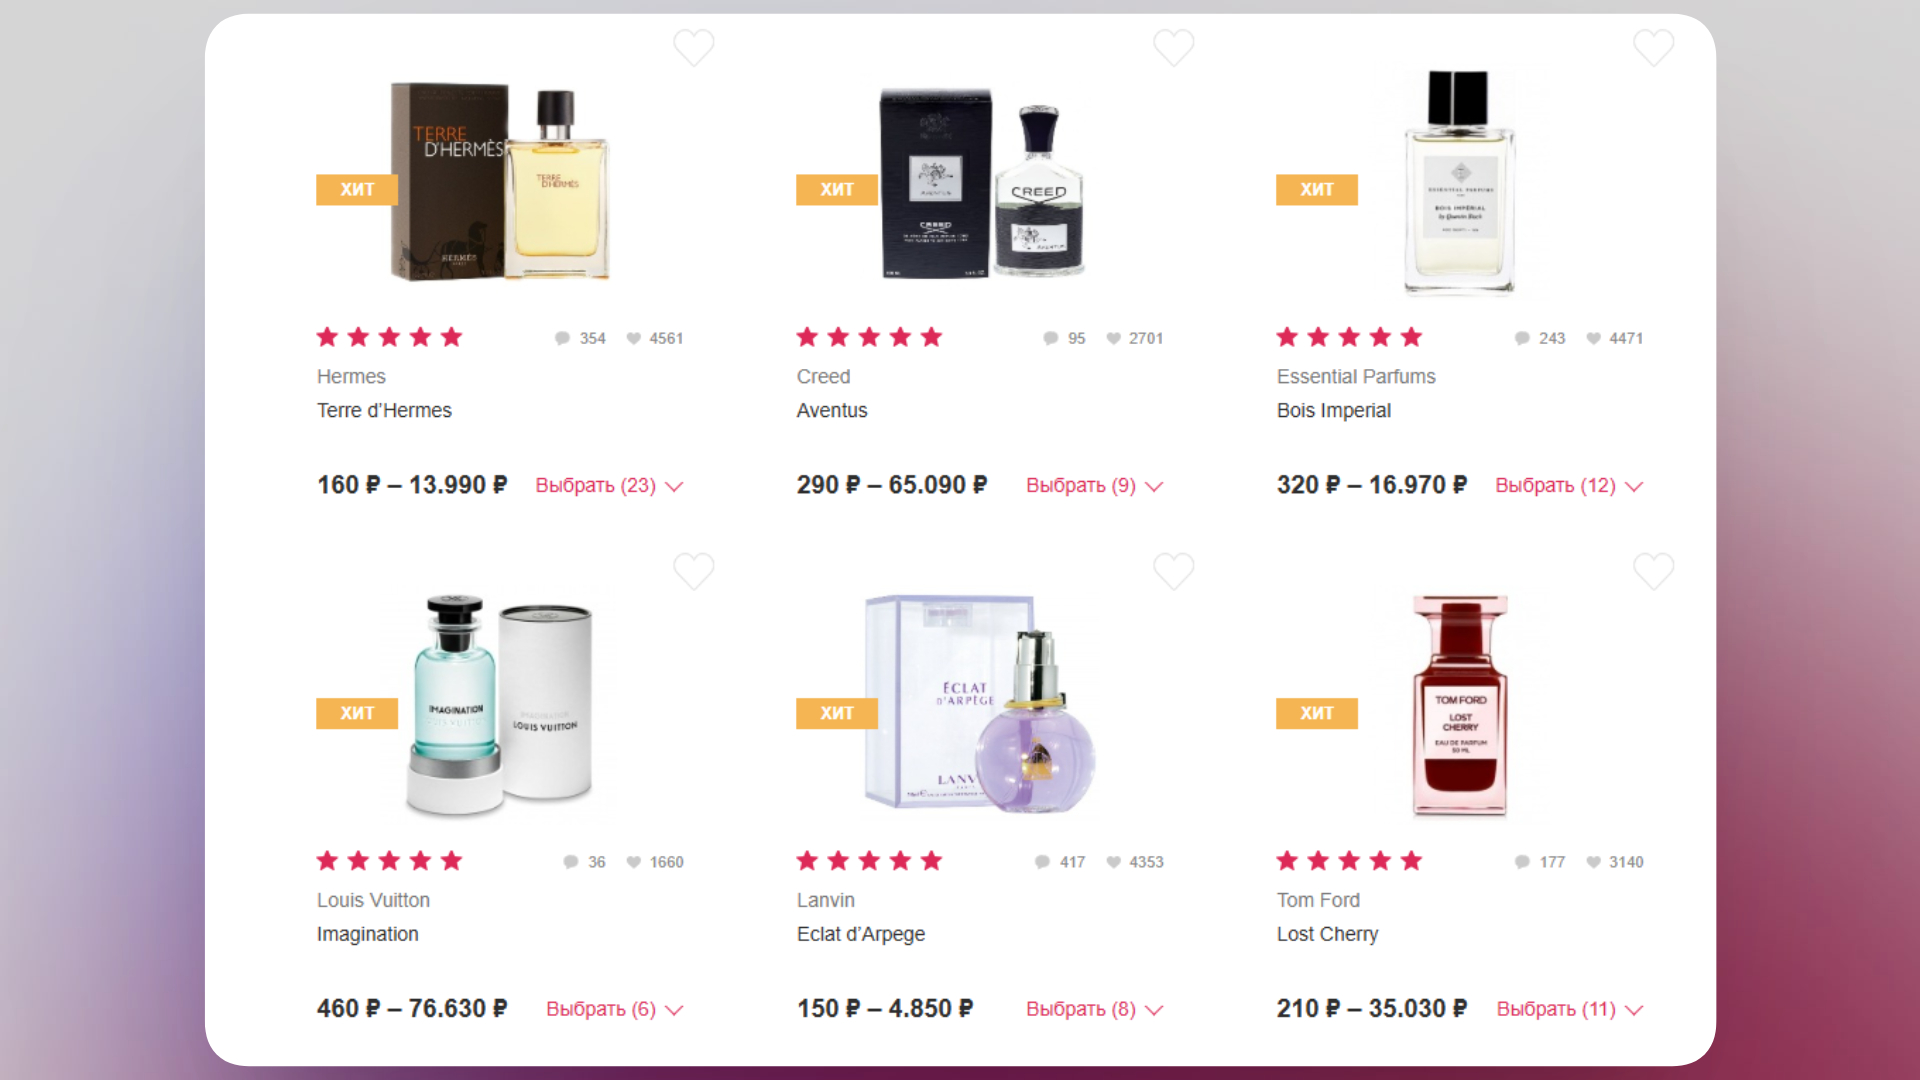The width and height of the screenshot is (1920, 1080).
Task: Click heart icon on Tom Ford Lost Cherry
Action: 1653,571
